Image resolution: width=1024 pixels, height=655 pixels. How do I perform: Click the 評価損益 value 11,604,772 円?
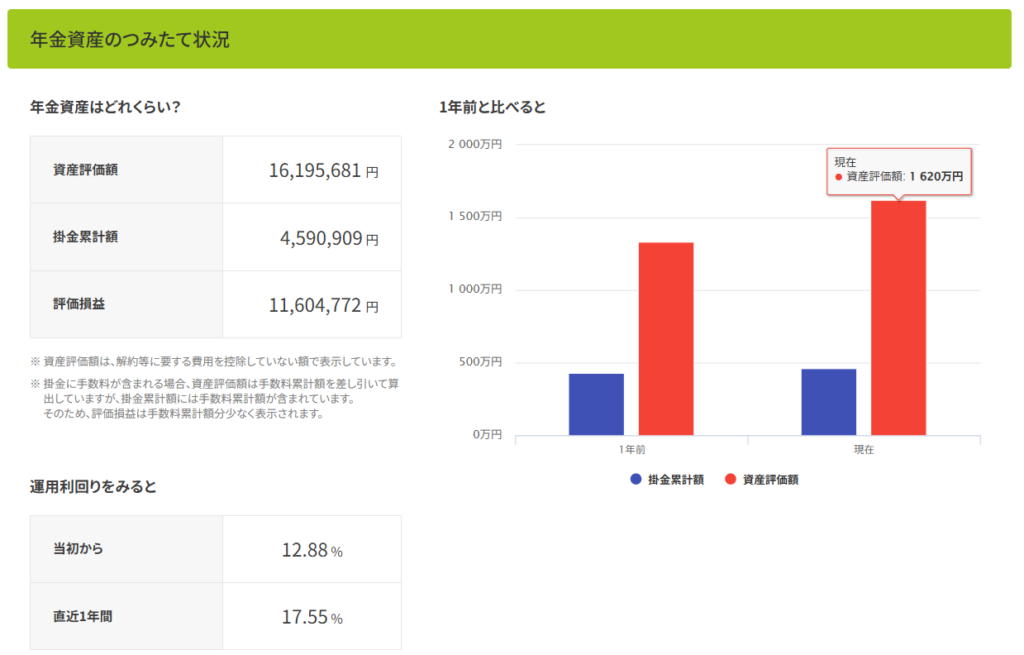[322, 305]
